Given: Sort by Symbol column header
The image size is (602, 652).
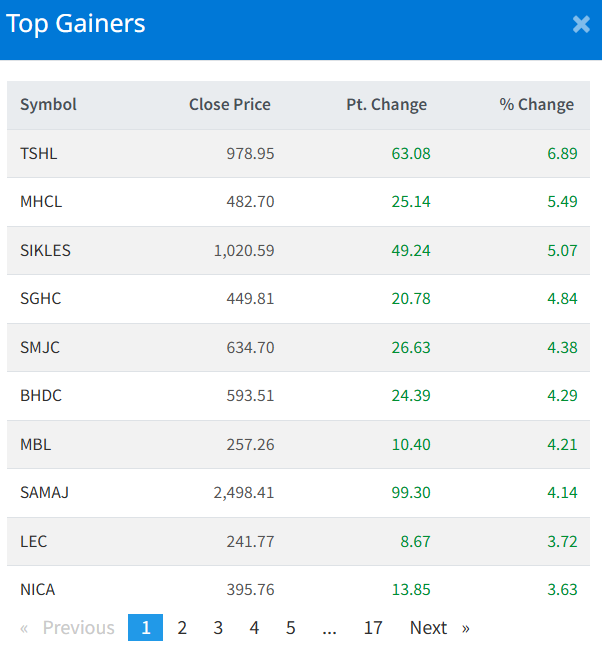Looking at the screenshot, I should point(48,105).
